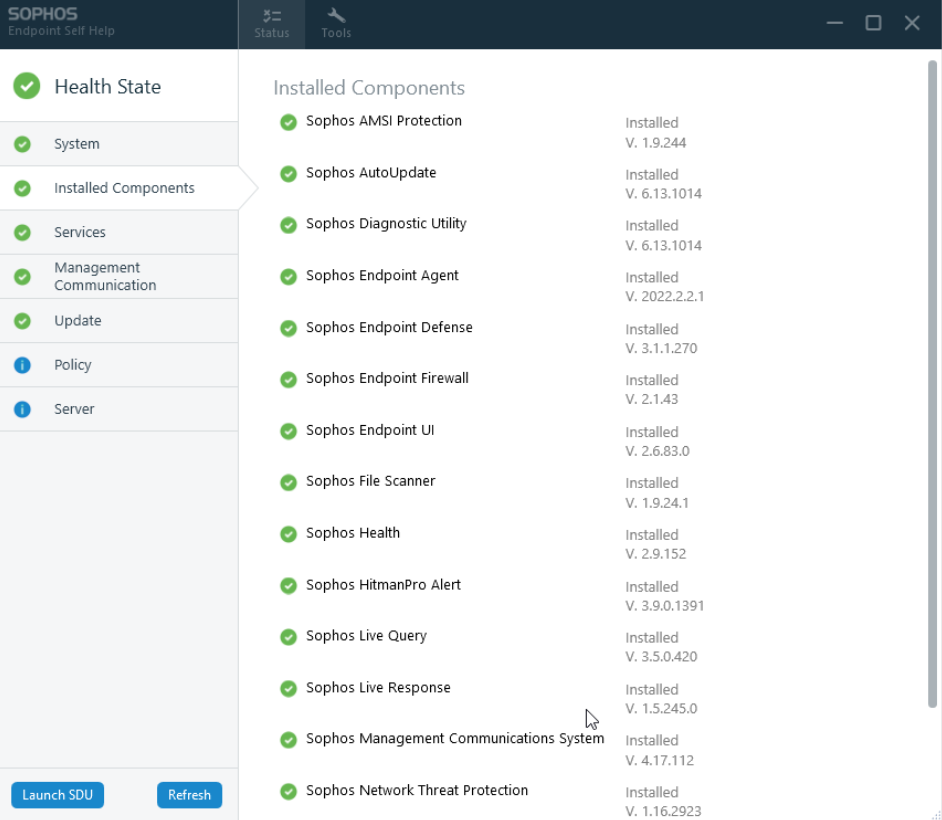Click green check icon beside Update
The height and width of the screenshot is (820, 942).
22,321
